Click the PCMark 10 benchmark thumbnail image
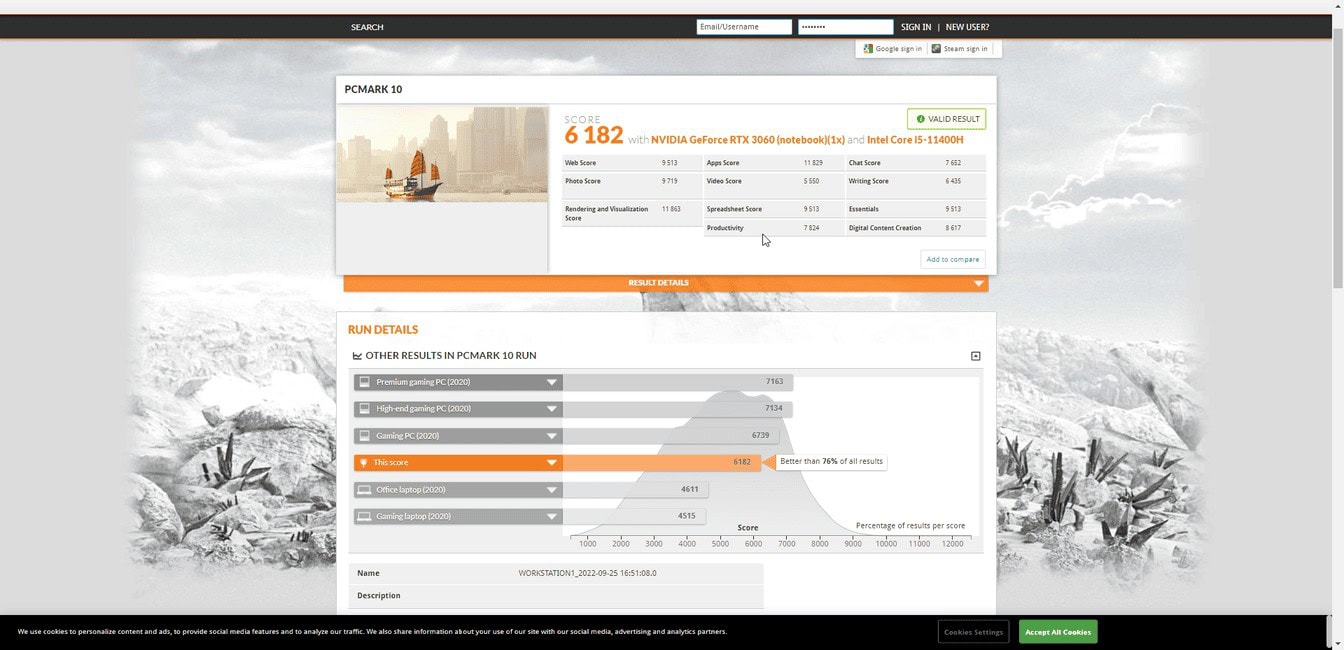This screenshot has width=1344, height=650. click(442, 155)
